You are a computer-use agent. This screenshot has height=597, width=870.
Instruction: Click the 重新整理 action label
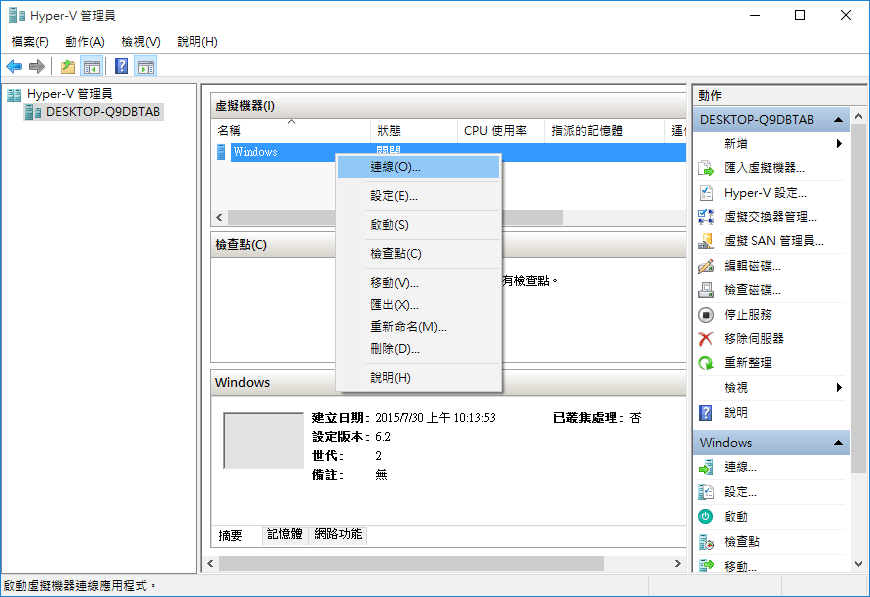(x=748, y=363)
